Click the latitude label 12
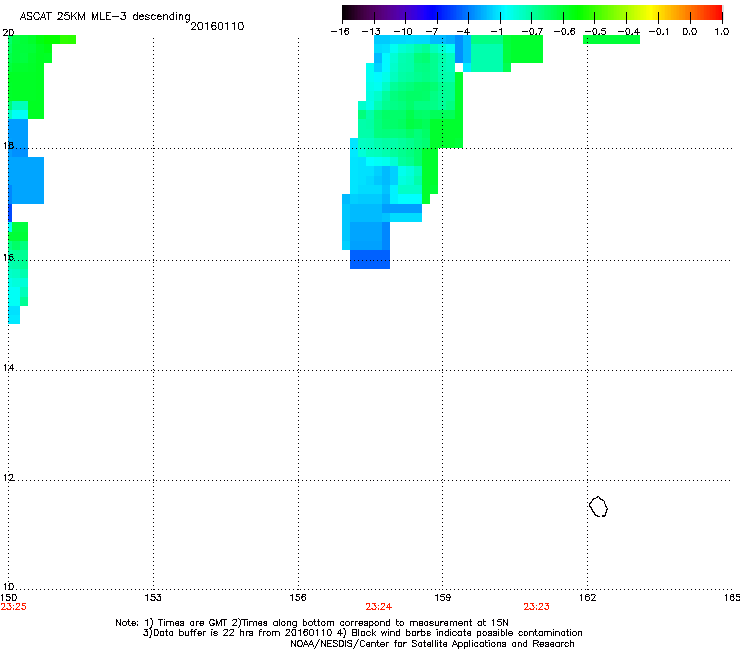Image resolution: width=740 pixels, height=650 pixels. click(8, 478)
